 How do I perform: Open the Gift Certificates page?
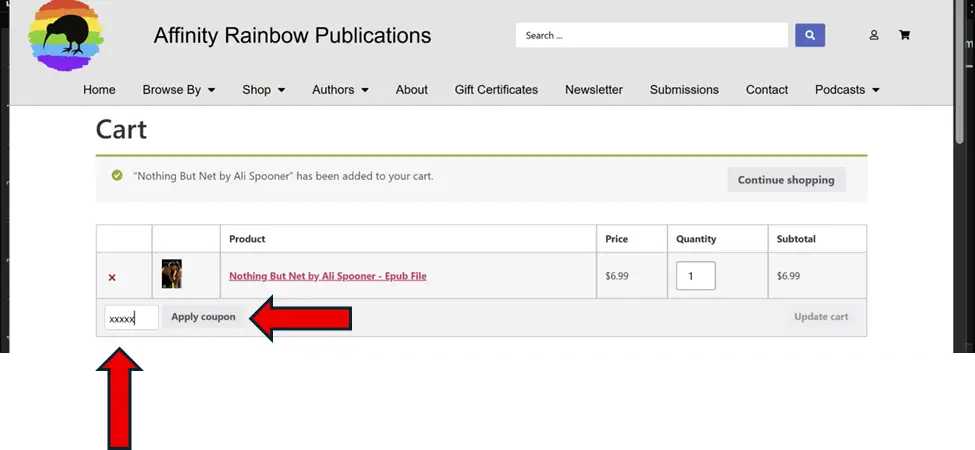click(496, 90)
